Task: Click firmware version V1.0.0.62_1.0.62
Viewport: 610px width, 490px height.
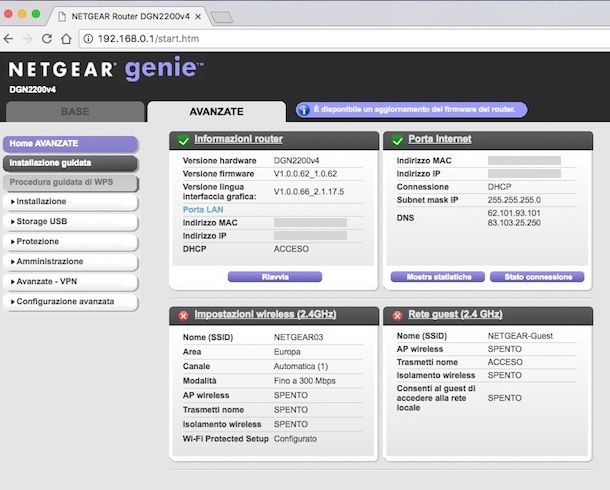Action: (305, 174)
